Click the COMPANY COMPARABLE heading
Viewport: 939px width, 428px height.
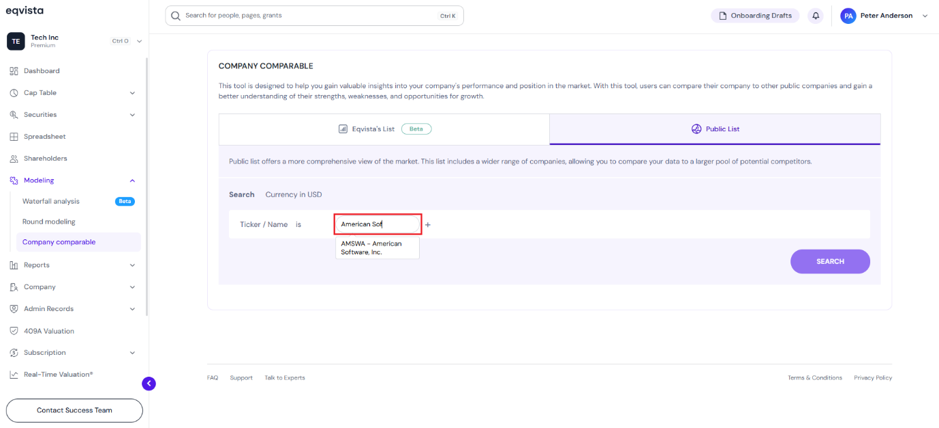266,66
